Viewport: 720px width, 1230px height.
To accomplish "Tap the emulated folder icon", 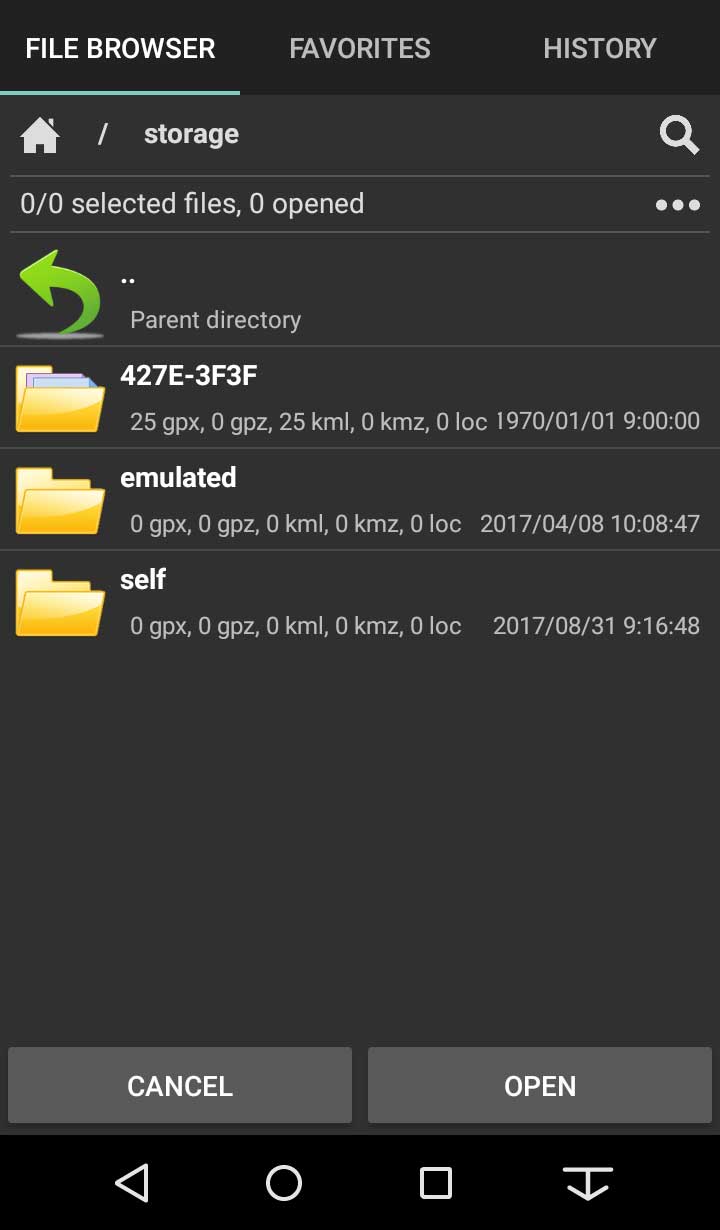I will tap(60, 501).
